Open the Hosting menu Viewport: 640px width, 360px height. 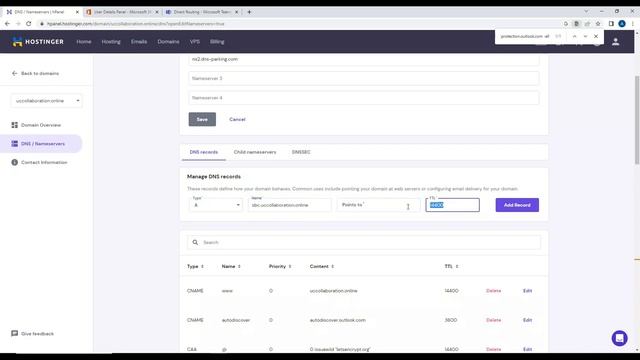point(111,42)
